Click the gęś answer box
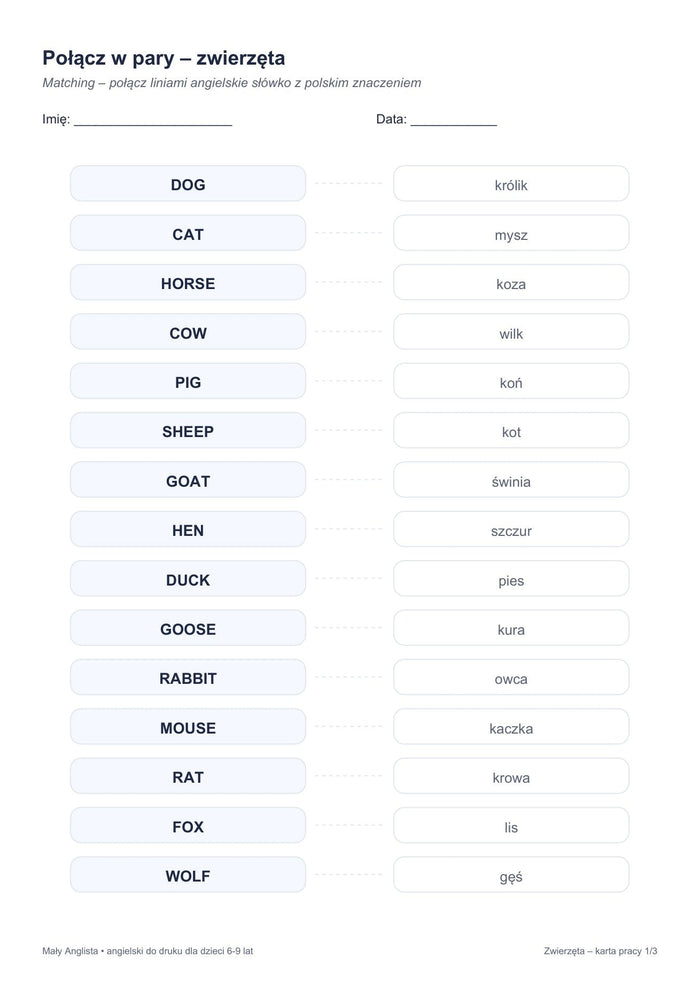The height and width of the screenshot is (990, 700). tap(511, 875)
